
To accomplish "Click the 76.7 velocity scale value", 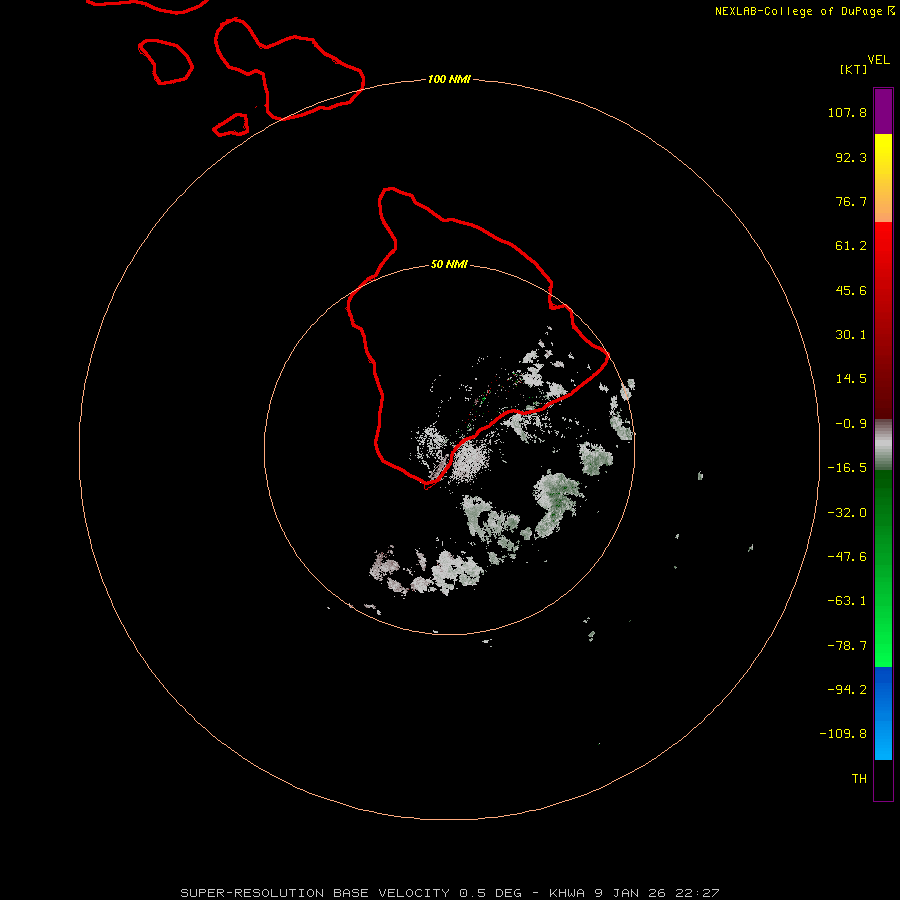I will click(851, 201).
